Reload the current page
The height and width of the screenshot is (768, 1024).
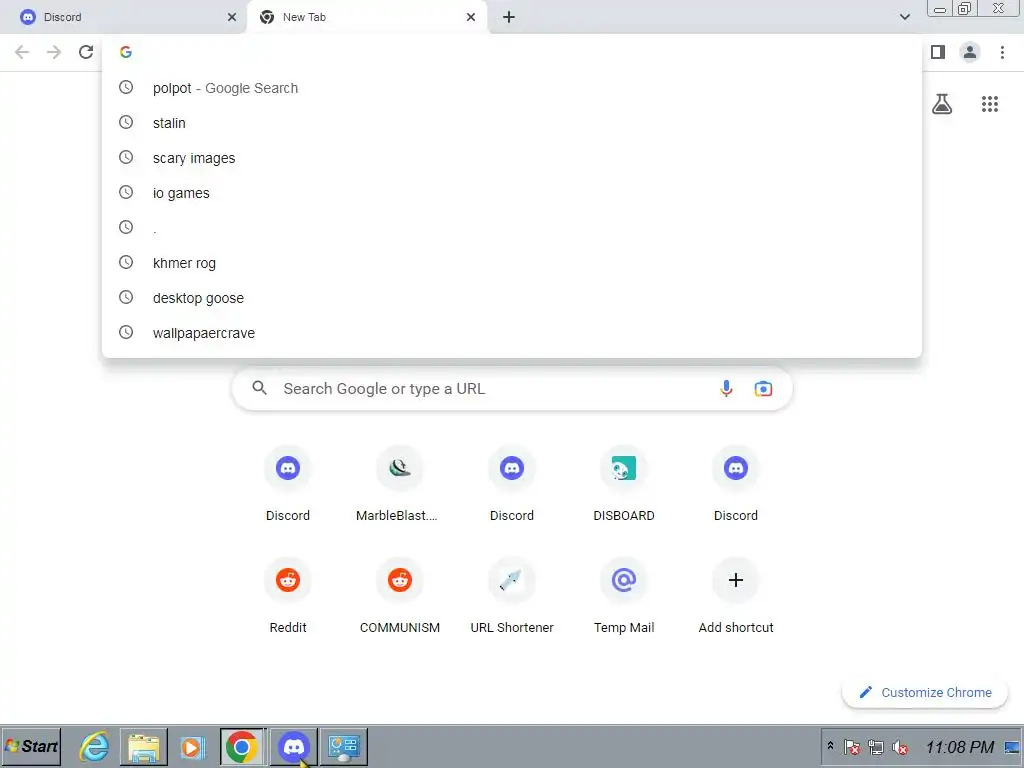click(86, 52)
